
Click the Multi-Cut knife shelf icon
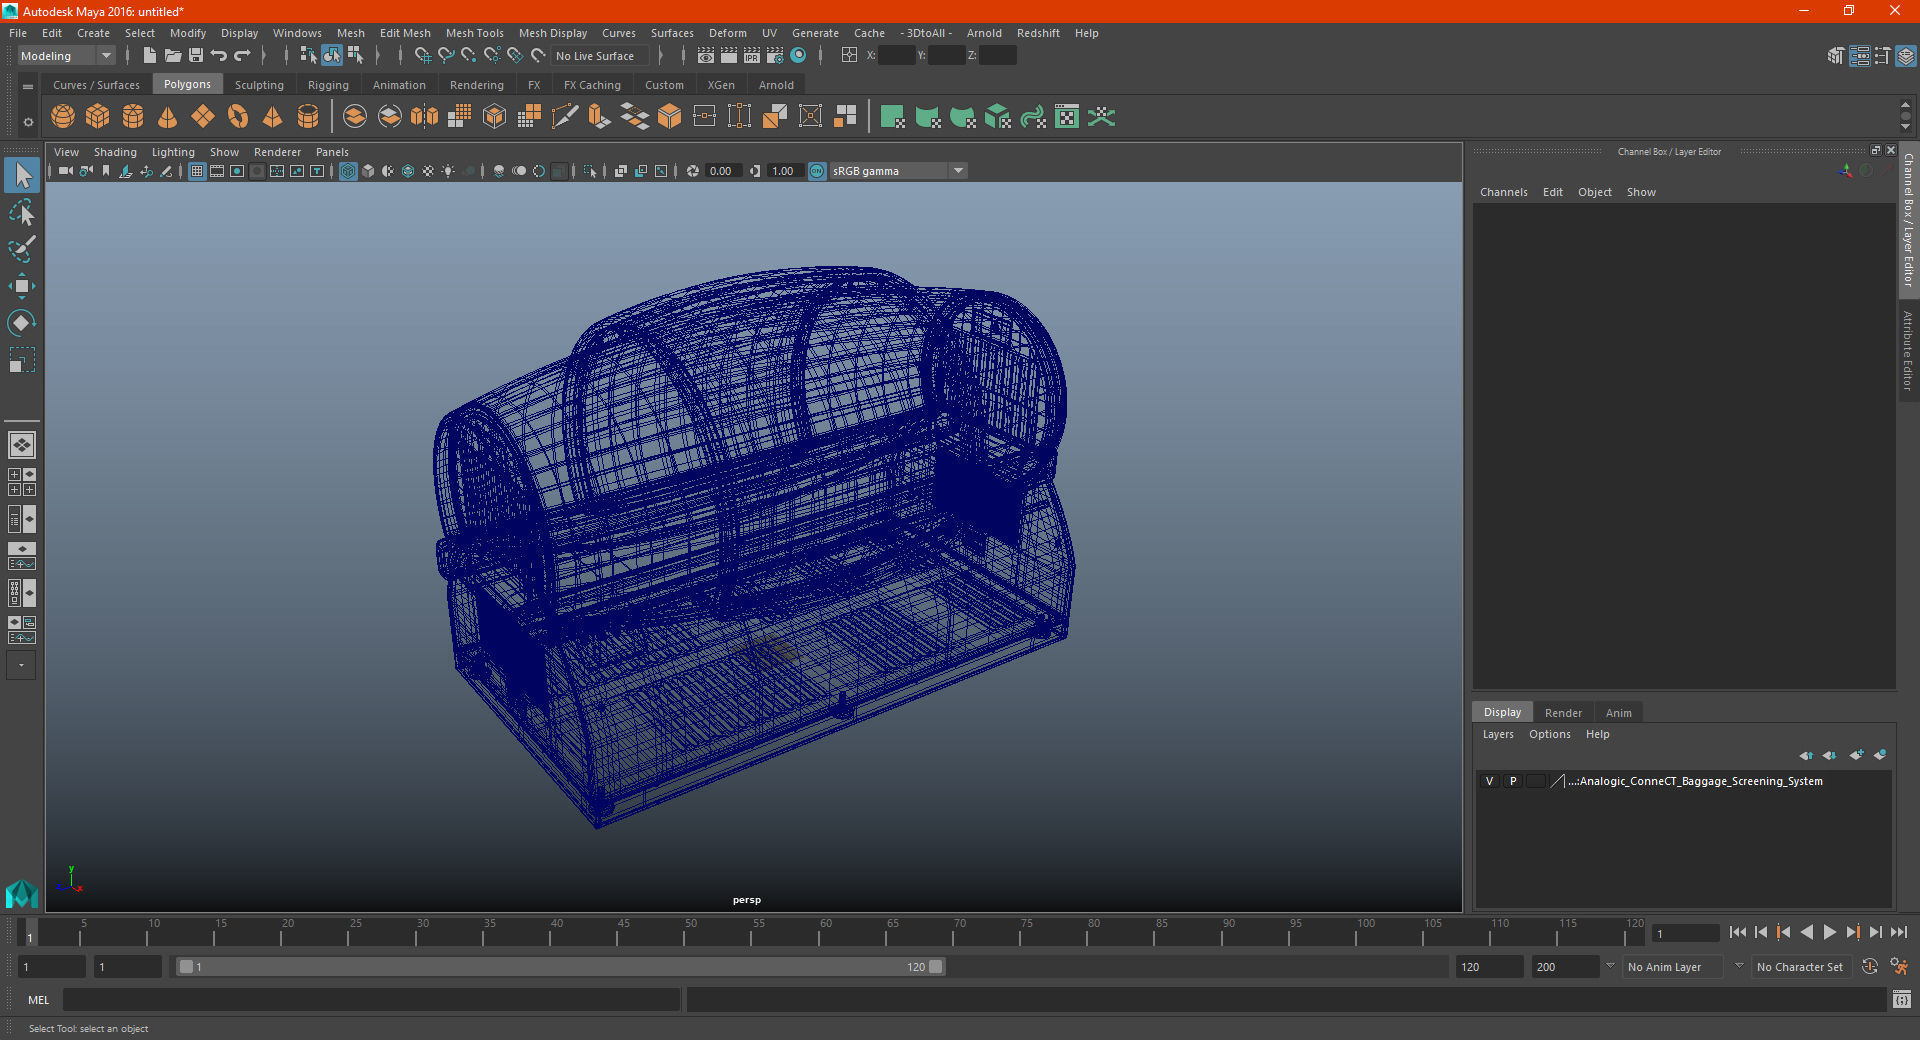coord(565,117)
